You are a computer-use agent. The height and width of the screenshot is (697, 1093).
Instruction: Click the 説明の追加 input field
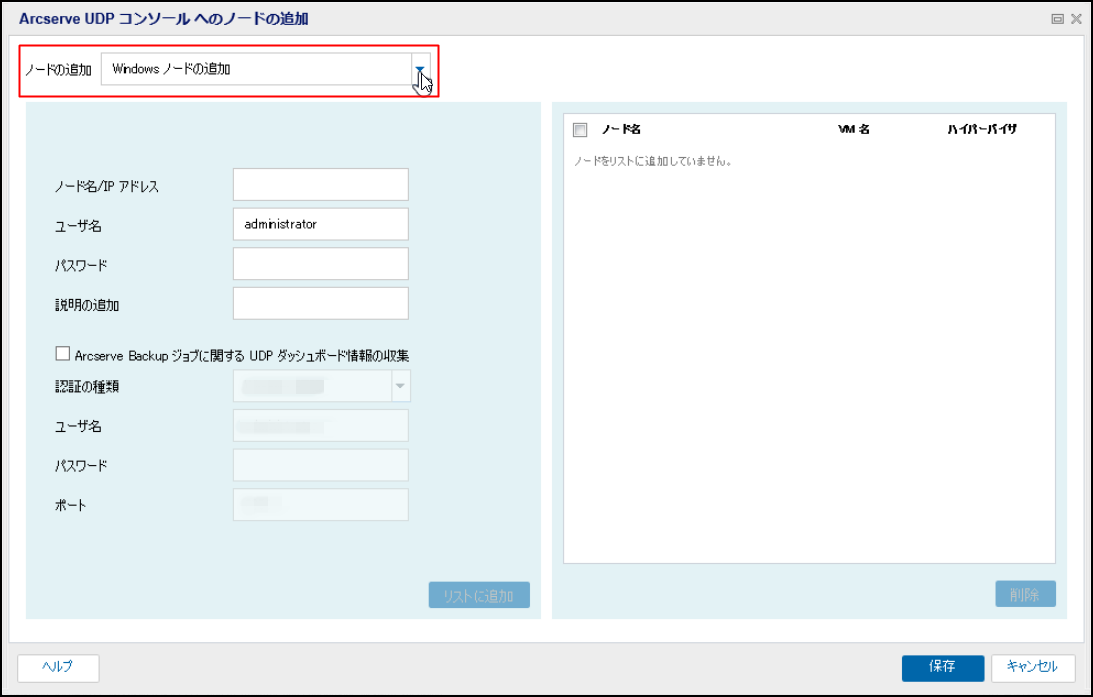click(321, 304)
